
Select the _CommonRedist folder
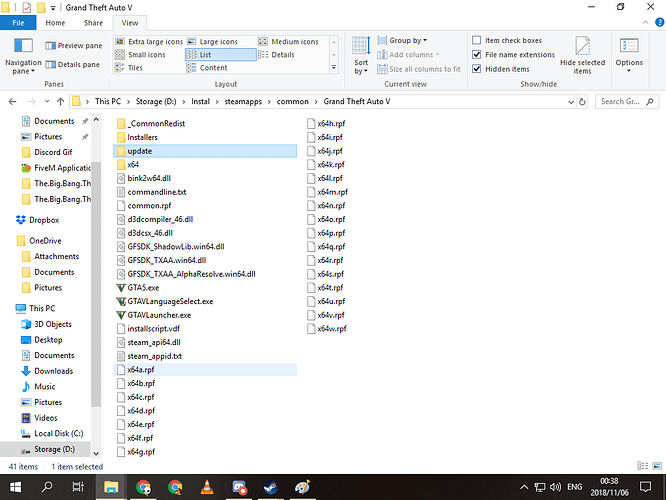(x=151, y=124)
